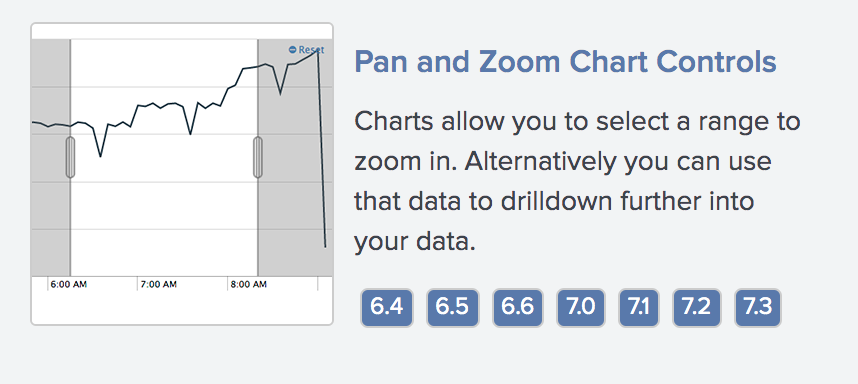The image size is (858, 384).
Task: Click the 8:00 AM axis label
Action: [248, 285]
